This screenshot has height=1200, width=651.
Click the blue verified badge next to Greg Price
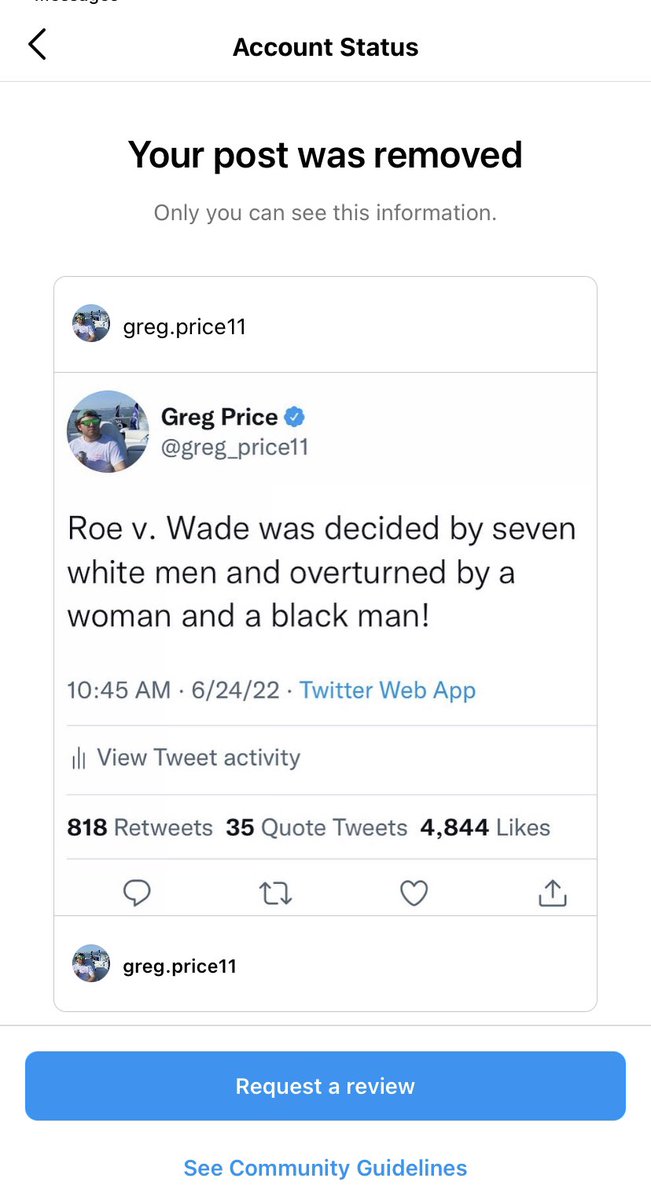click(293, 417)
